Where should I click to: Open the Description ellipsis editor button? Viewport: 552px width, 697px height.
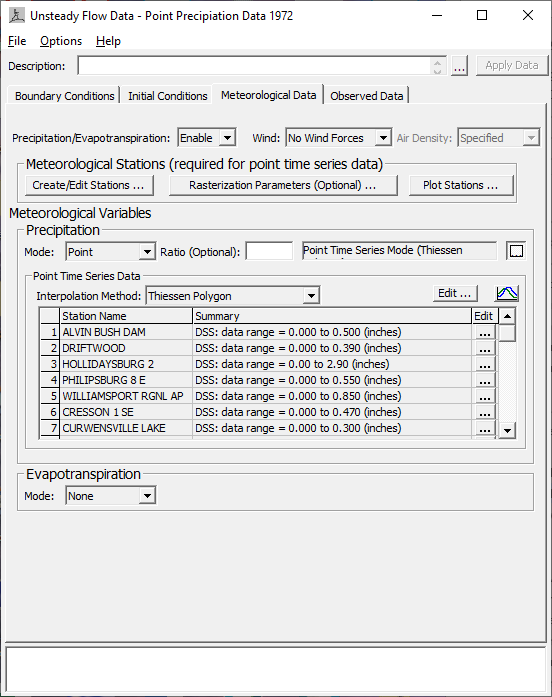(x=460, y=66)
